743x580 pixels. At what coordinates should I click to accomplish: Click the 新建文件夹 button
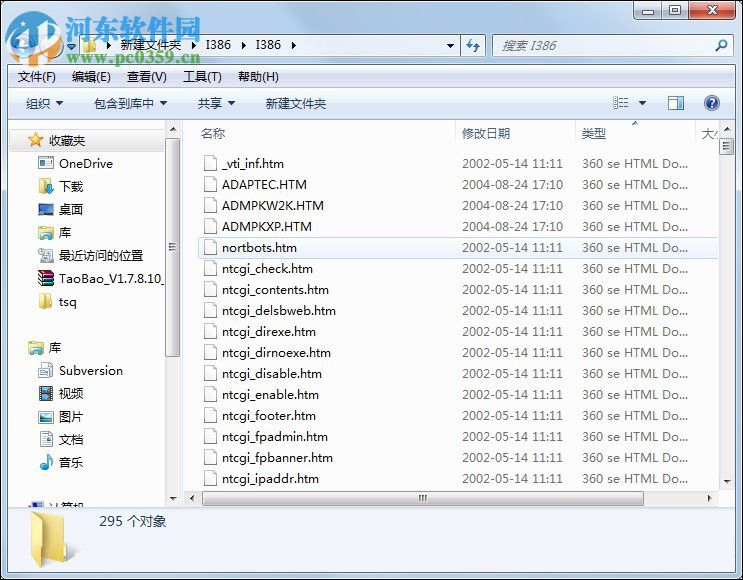(296, 103)
